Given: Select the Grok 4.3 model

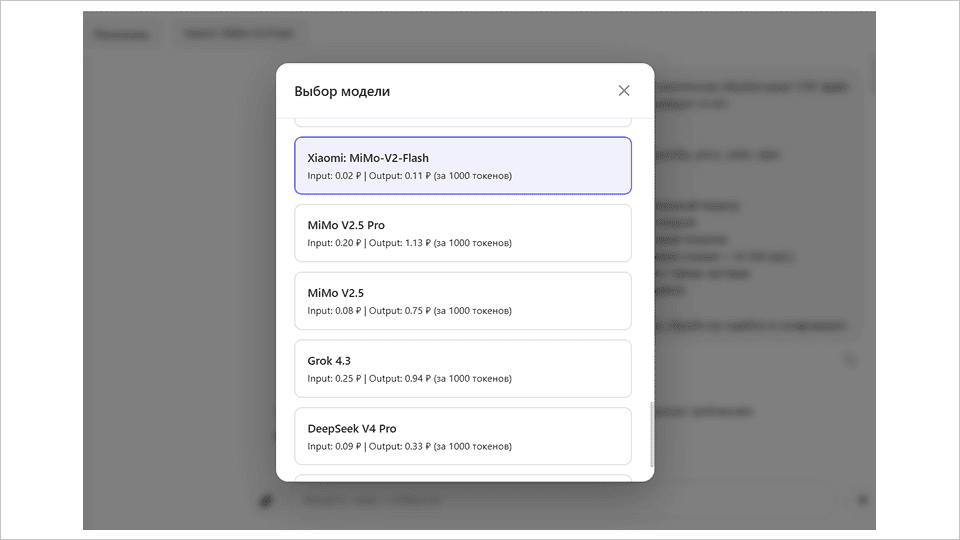Looking at the screenshot, I should (463, 369).
